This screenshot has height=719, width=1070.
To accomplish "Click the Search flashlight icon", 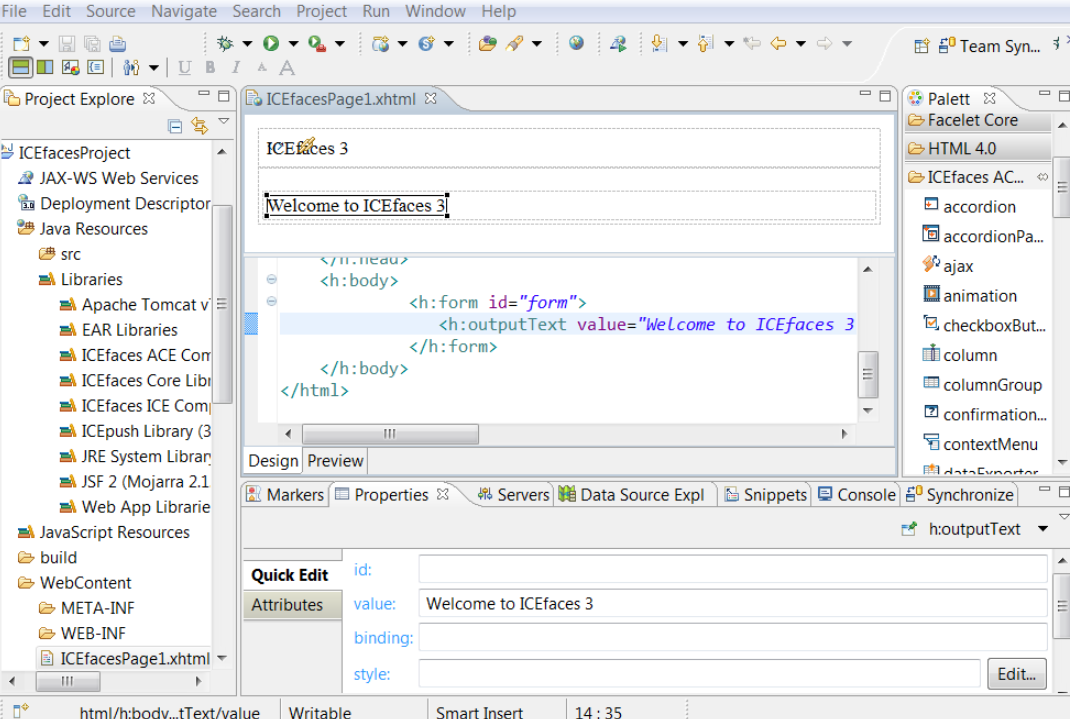I will (x=515, y=44).
